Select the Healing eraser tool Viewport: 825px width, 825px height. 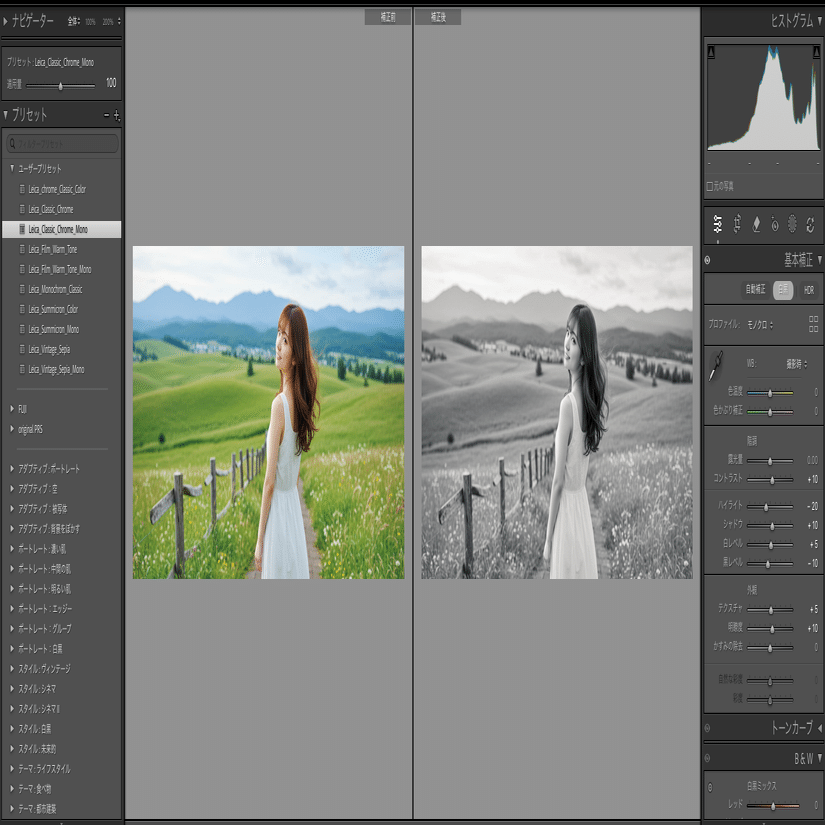[756, 224]
